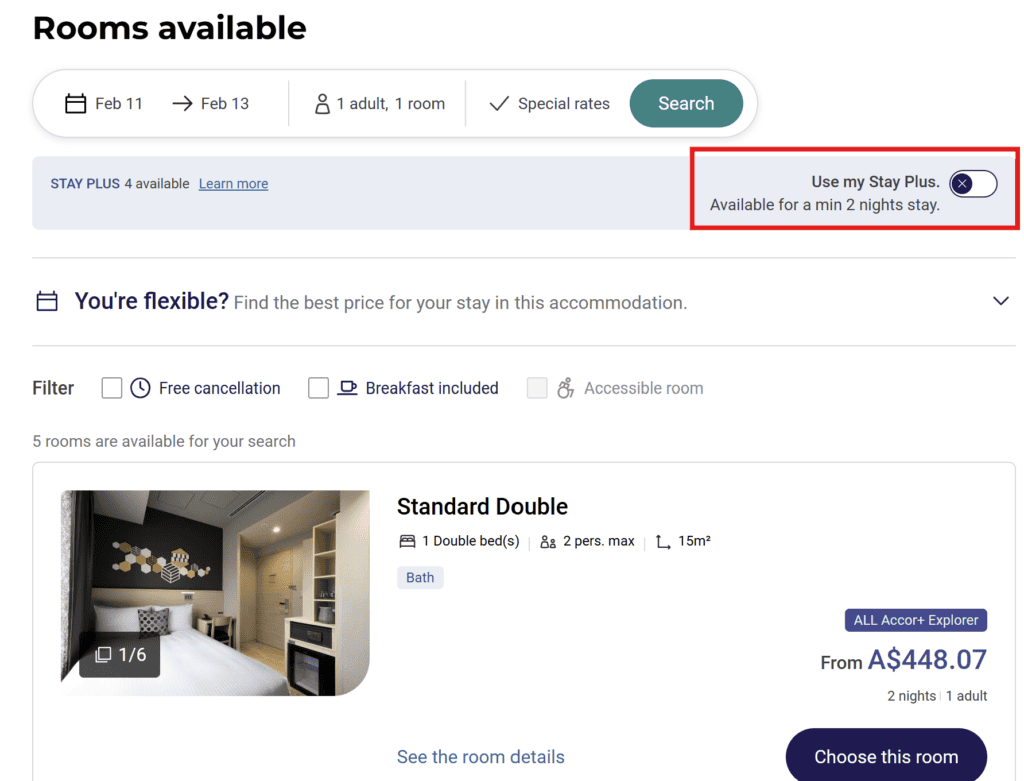
Task: Click the checkmark icon beside Special rates
Action: point(499,103)
